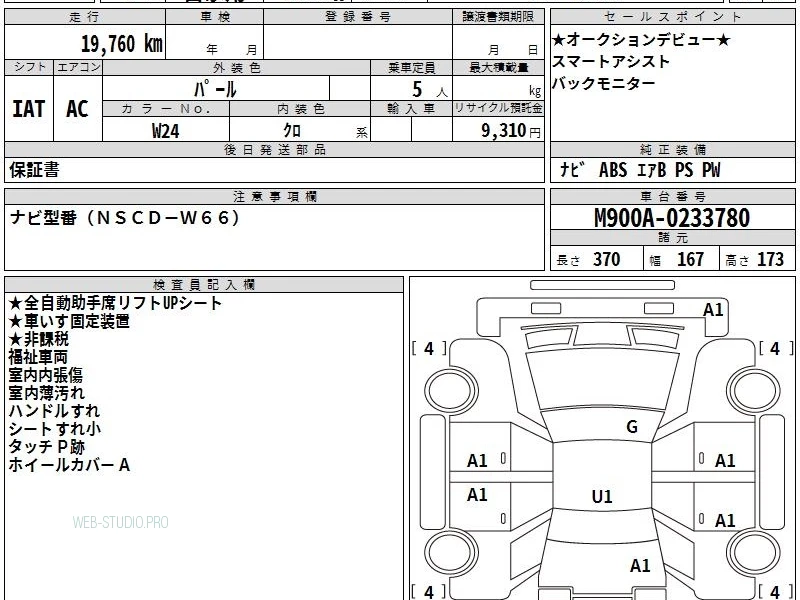The image size is (800, 600).
Task: Click width value 167
Action: (690, 260)
